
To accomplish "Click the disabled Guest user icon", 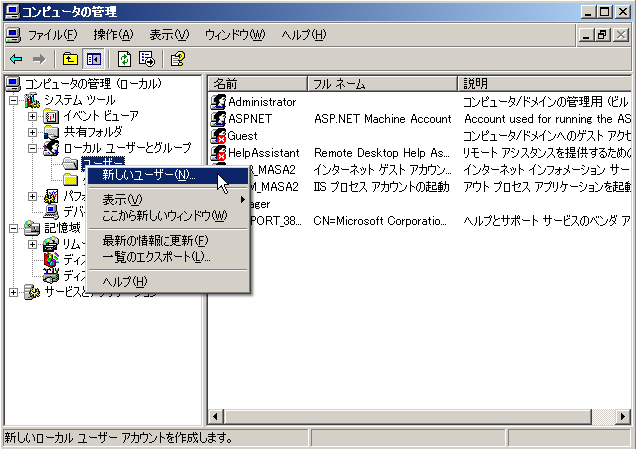I will [218, 136].
